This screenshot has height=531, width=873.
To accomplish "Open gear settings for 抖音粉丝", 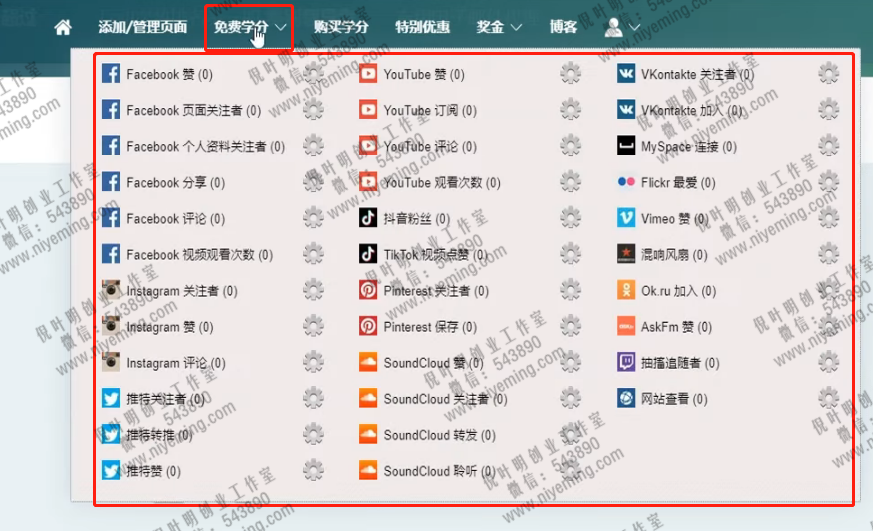I will tap(571, 218).
